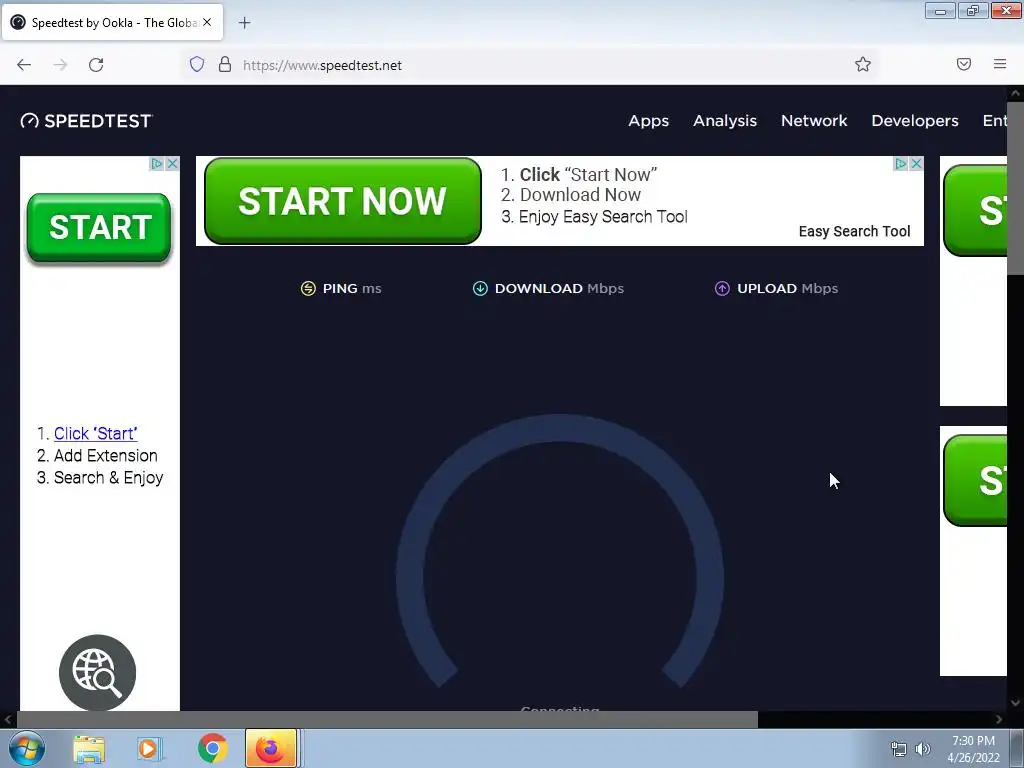Open the Windows Start menu
This screenshot has width=1024, height=768.
(x=27, y=748)
